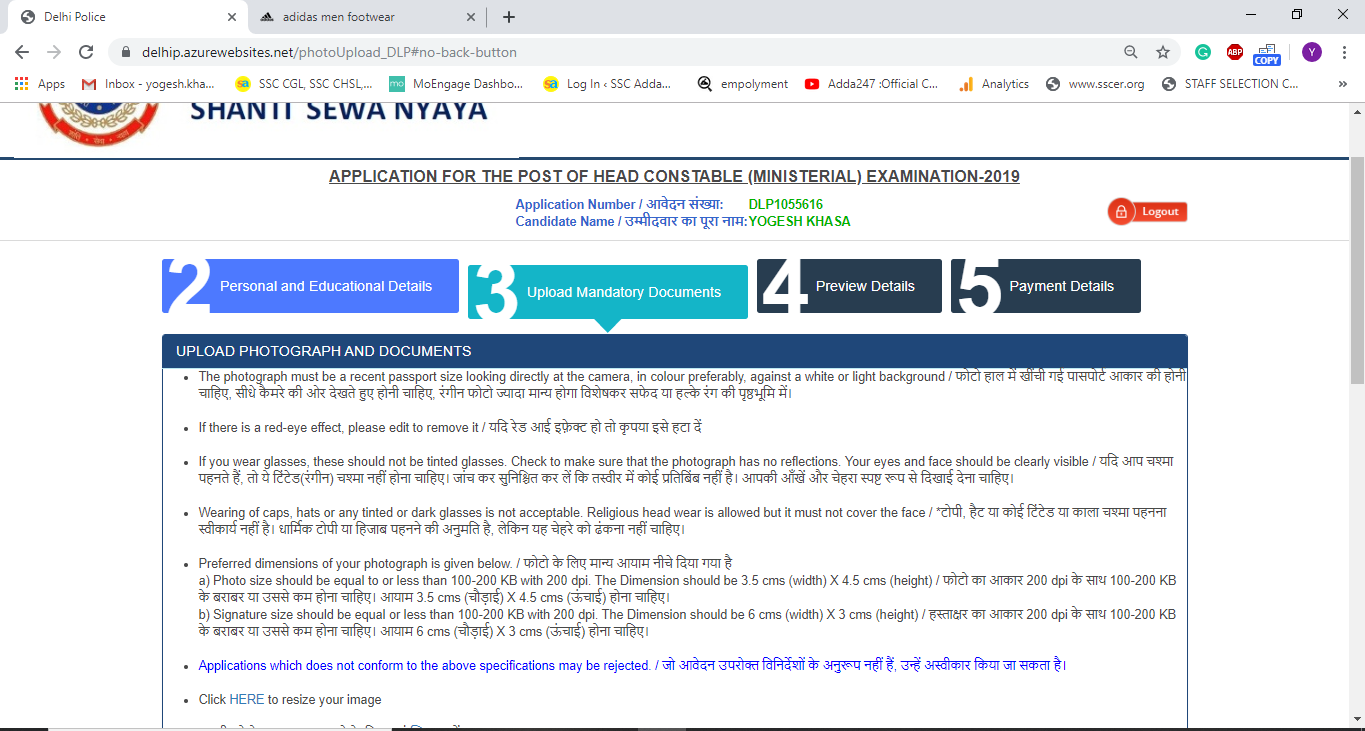Go to step 4 Preview Details
The height and width of the screenshot is (731, 1365).
pyautogui.click(x=849, y=286)
